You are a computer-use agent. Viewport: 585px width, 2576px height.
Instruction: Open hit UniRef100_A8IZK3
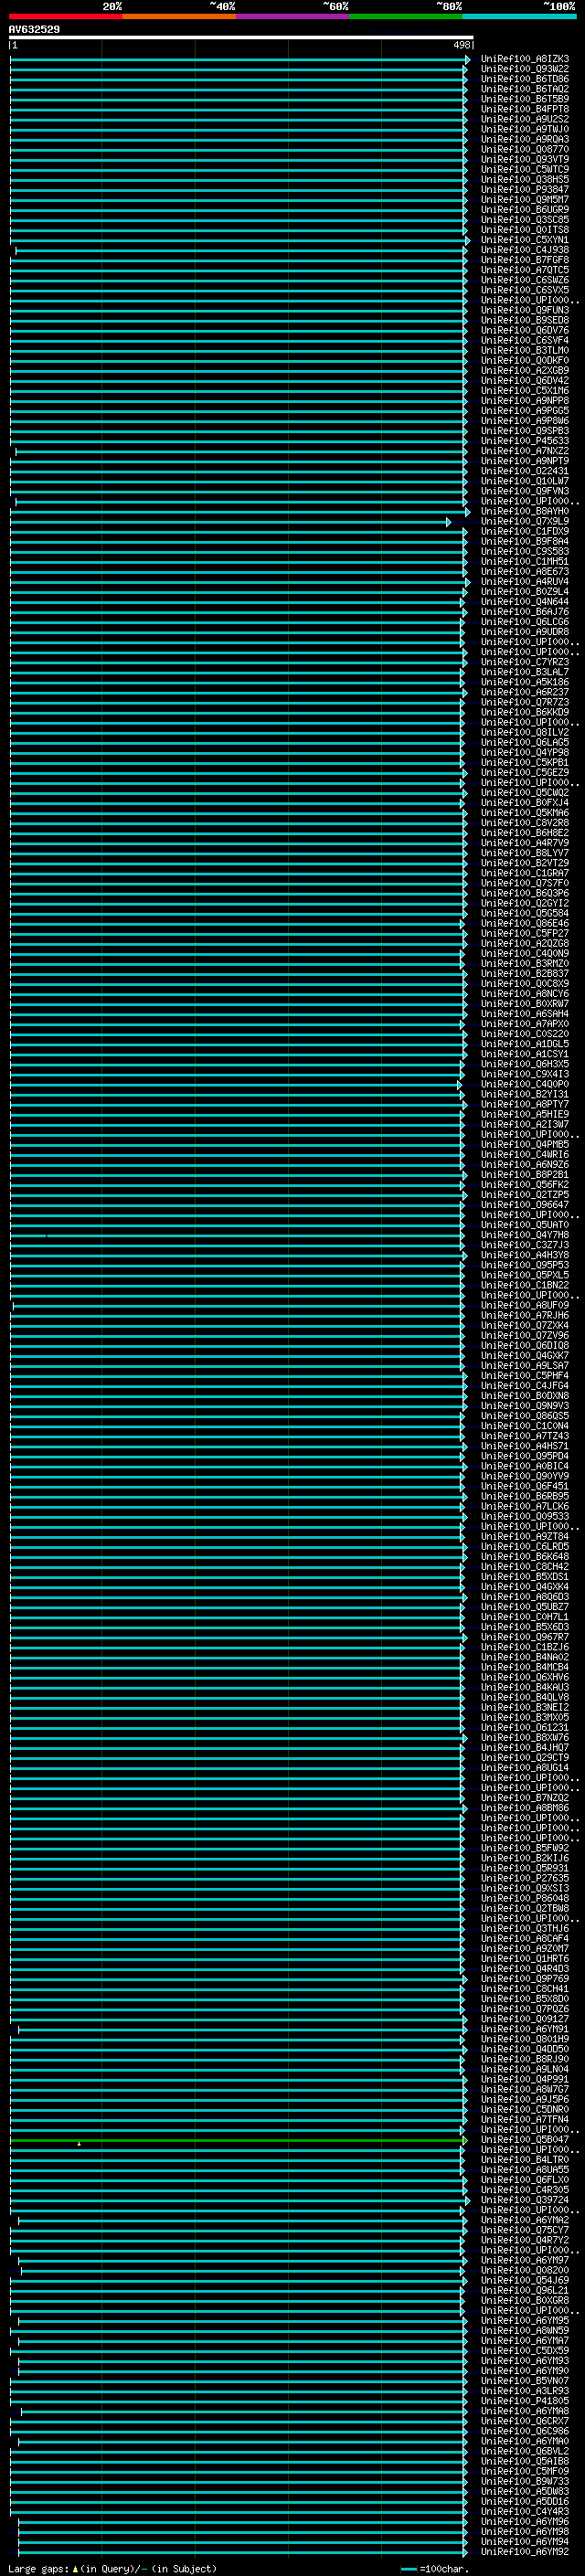click(524, 59)
